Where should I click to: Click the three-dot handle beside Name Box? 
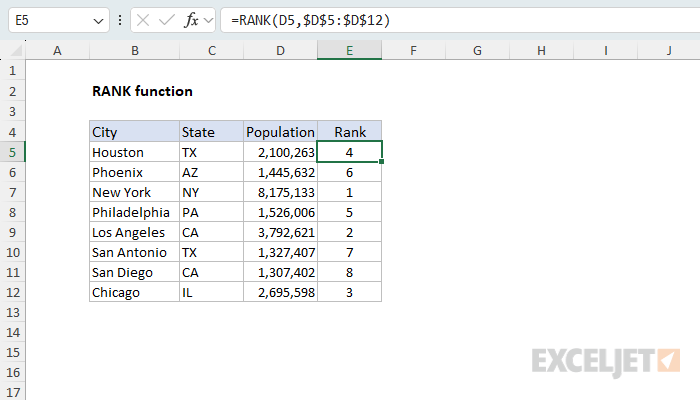point(120,20)
